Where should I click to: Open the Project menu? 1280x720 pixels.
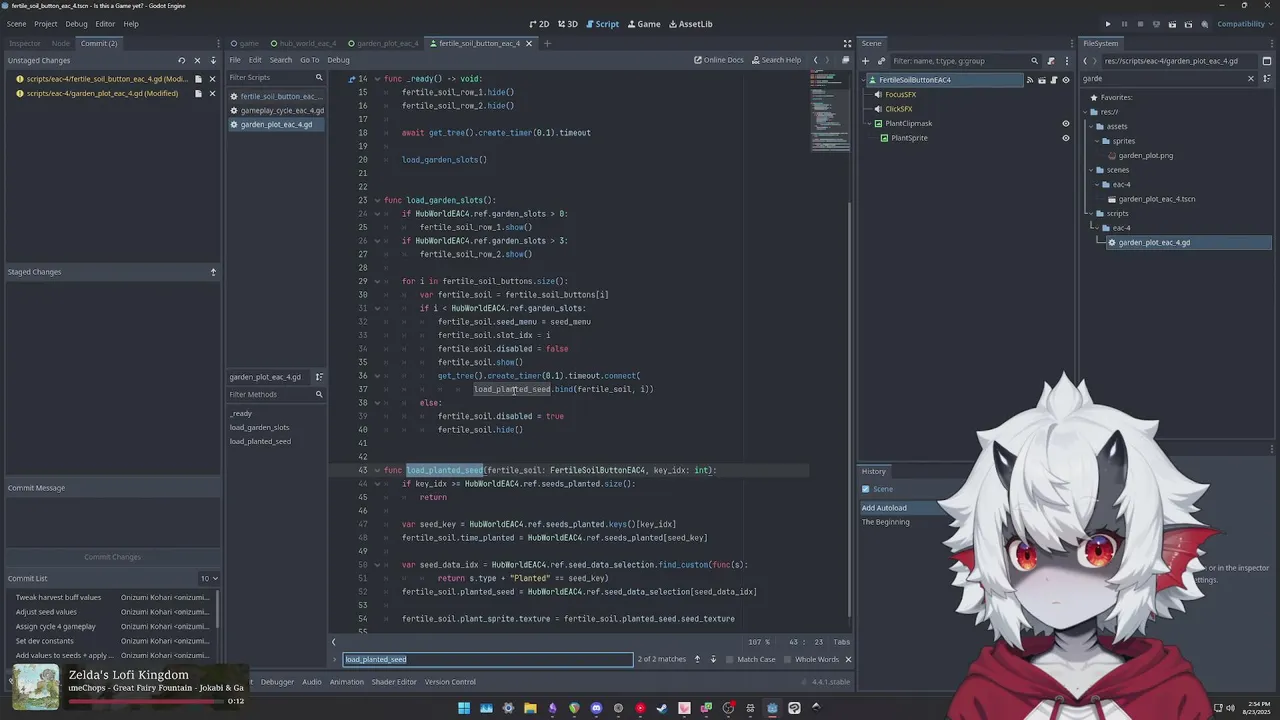[46, 24]
